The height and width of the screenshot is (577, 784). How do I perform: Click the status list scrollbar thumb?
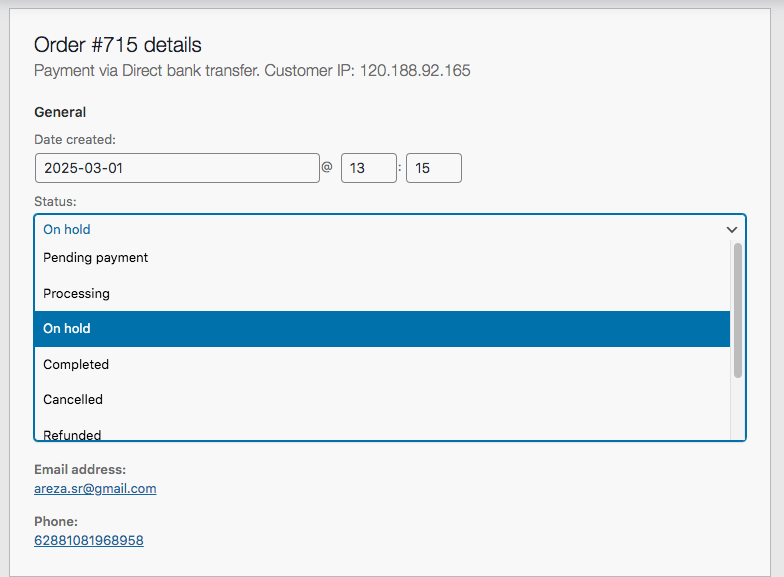[x=738, y=310]
